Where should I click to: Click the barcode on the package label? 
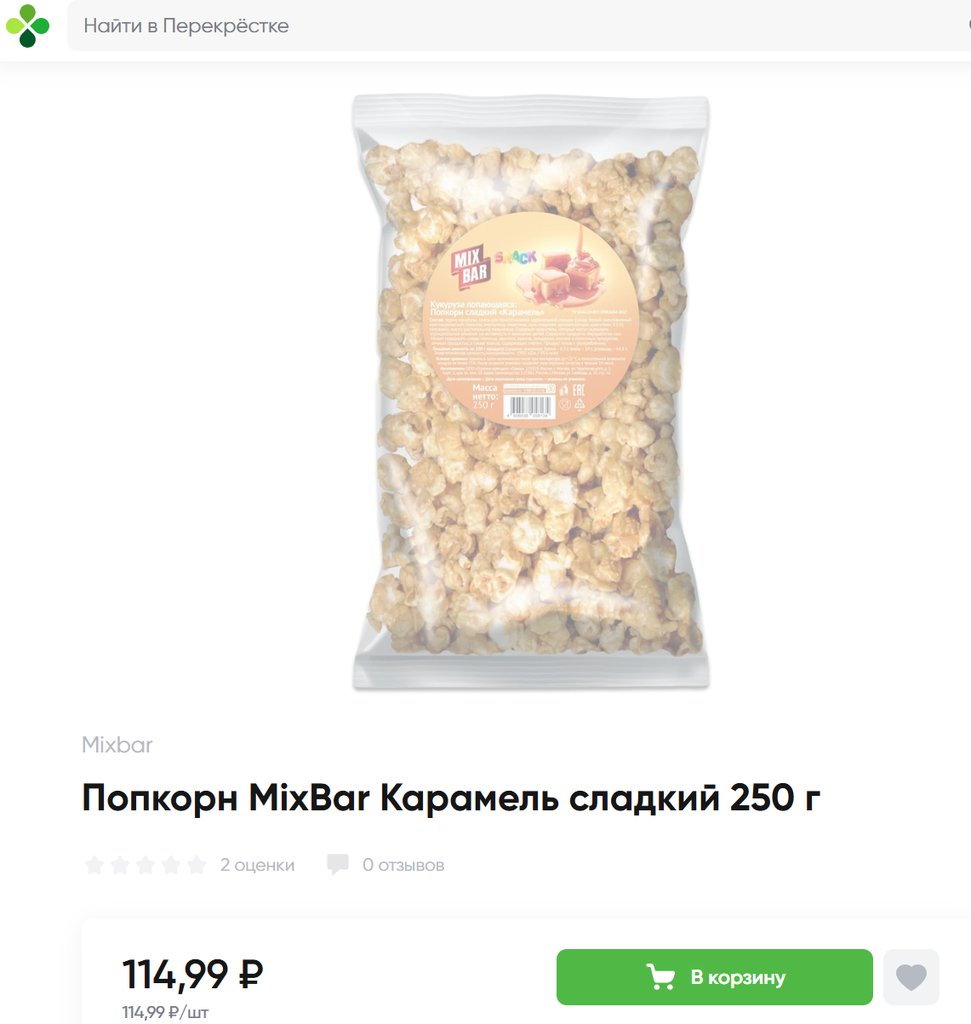(529, 407)
